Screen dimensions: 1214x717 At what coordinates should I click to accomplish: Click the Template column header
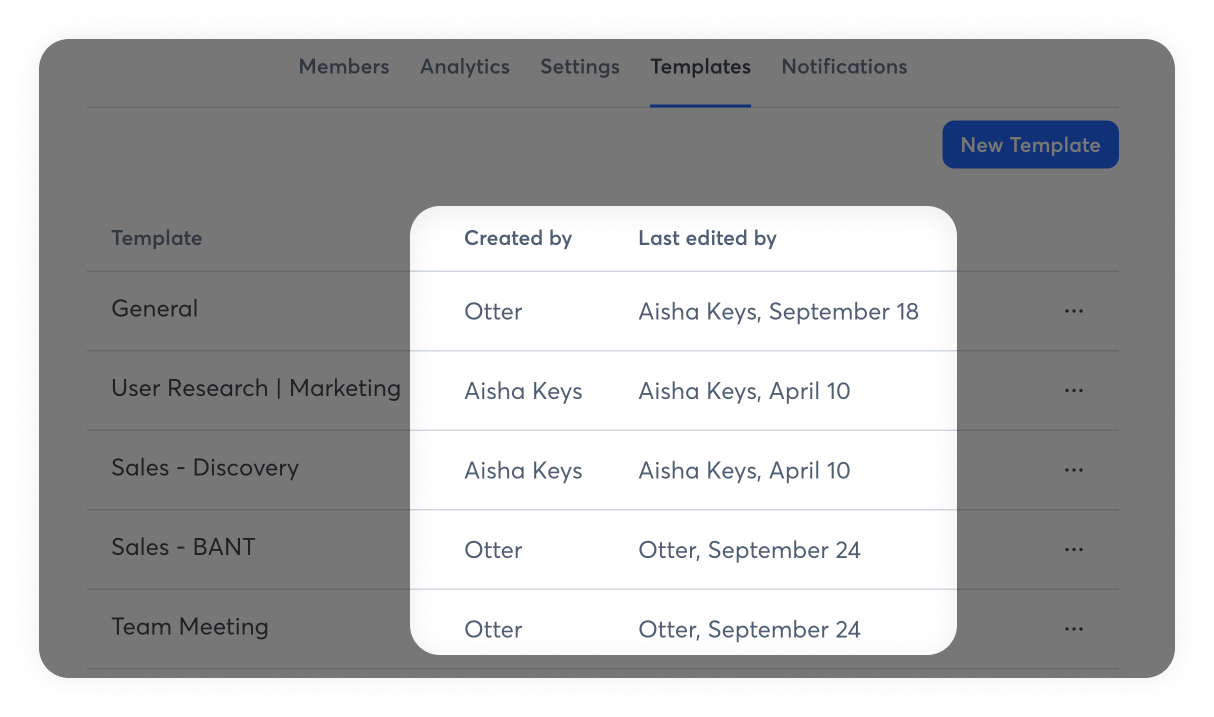click(x=157, y=238)
